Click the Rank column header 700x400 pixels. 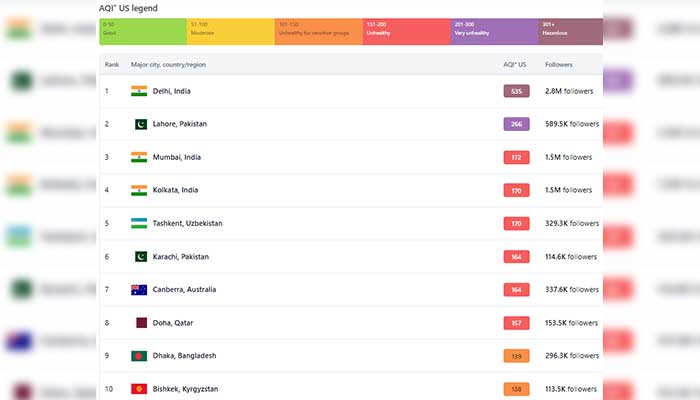(x=112, y=65)
